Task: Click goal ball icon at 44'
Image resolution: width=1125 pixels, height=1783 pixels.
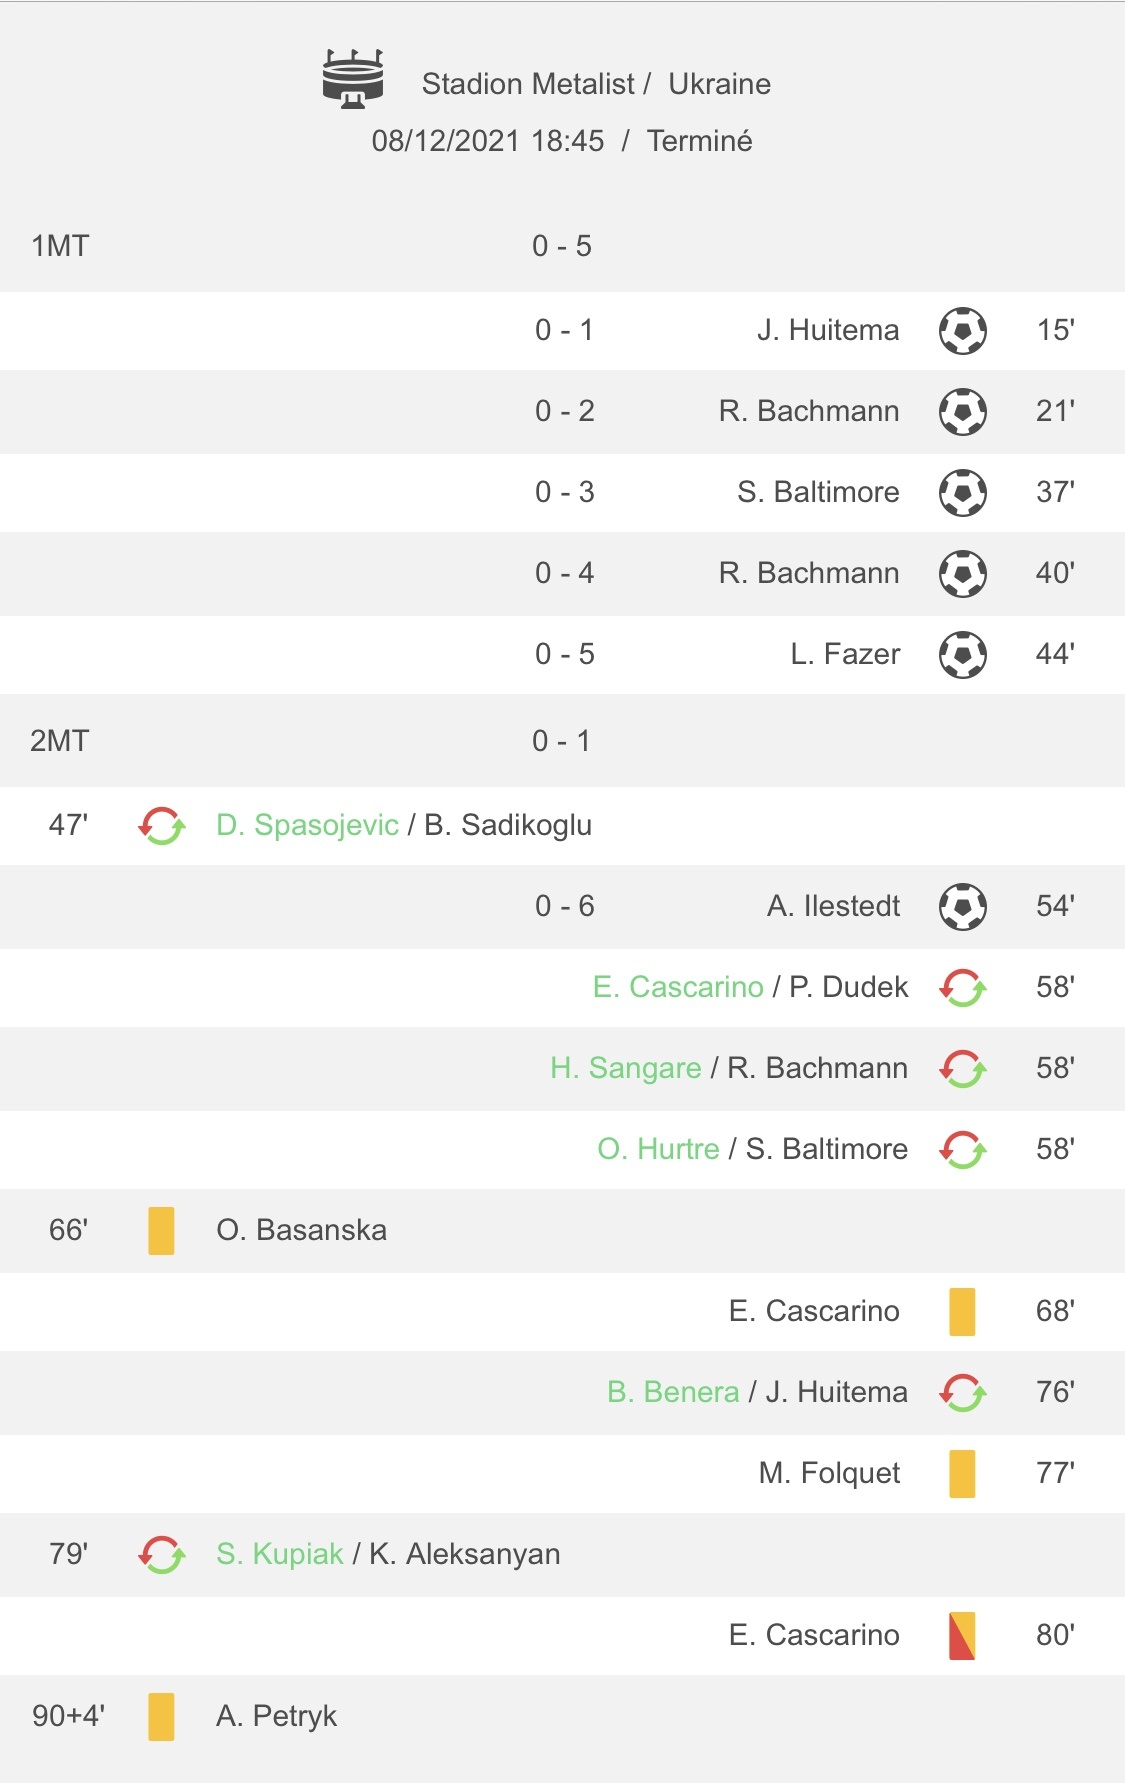Action: coord(963,654)
